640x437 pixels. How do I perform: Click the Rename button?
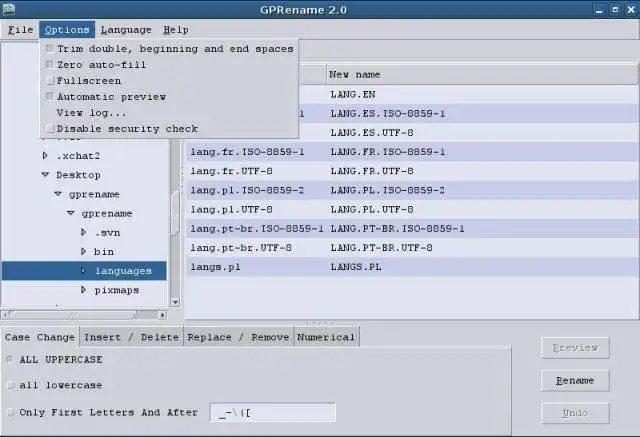[x=575, y=380]
